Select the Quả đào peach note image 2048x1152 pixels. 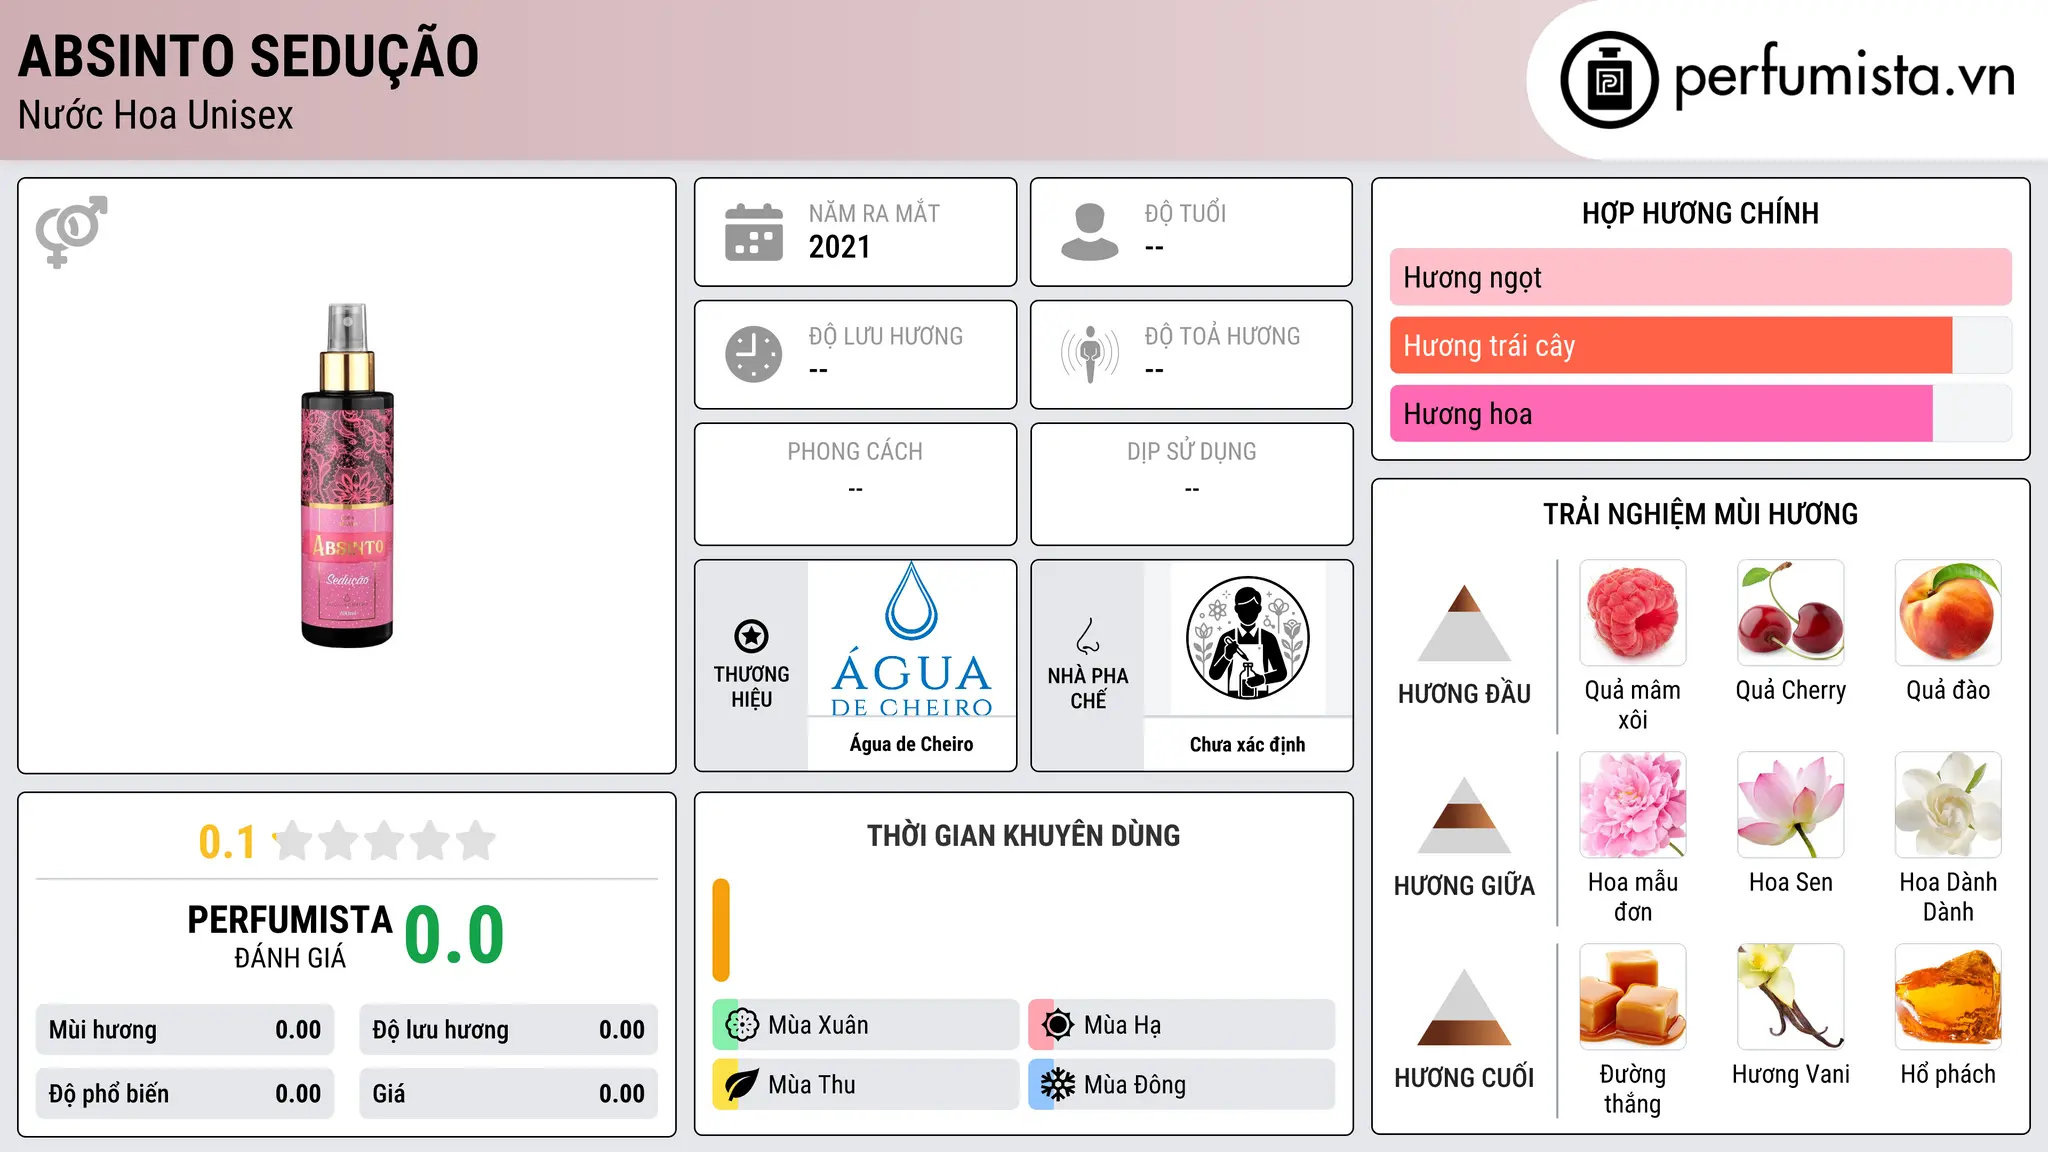pyautogui.click(x=1948, y=613)
